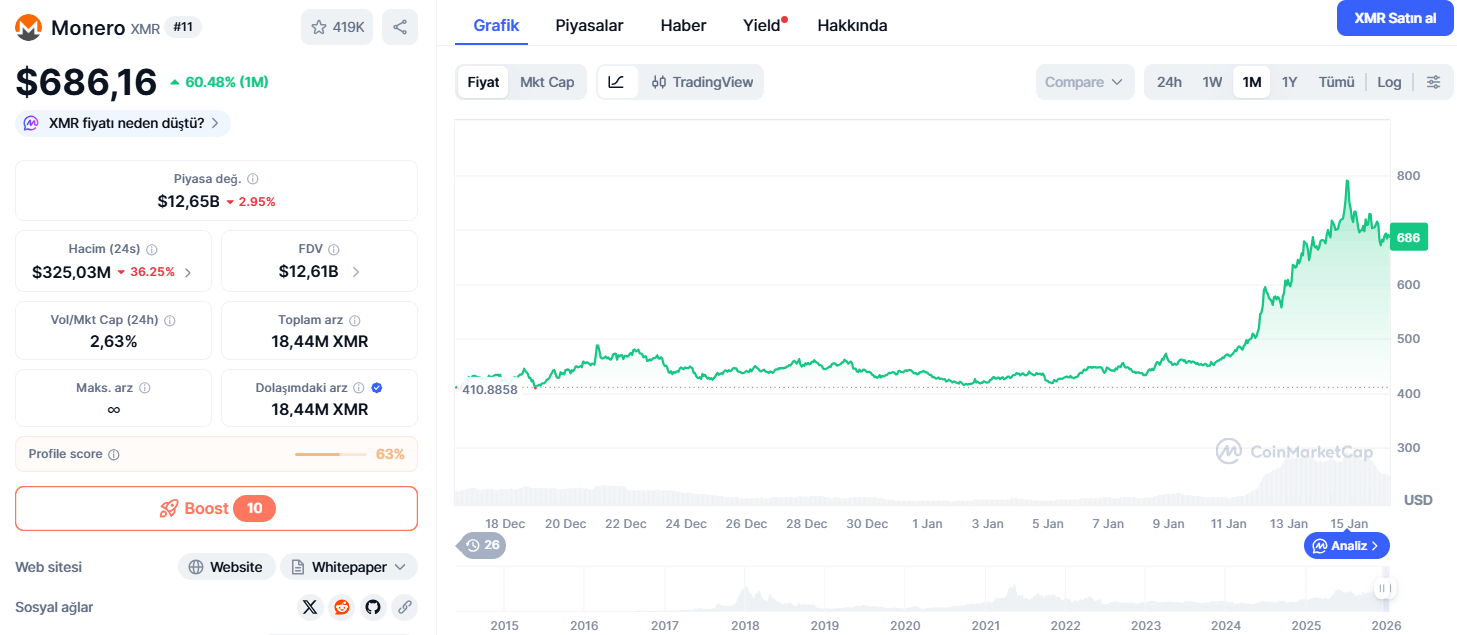The image size is (1457, 635).
Task: Select the Mkt Cap chart toggle
Action: coord(547,82)
